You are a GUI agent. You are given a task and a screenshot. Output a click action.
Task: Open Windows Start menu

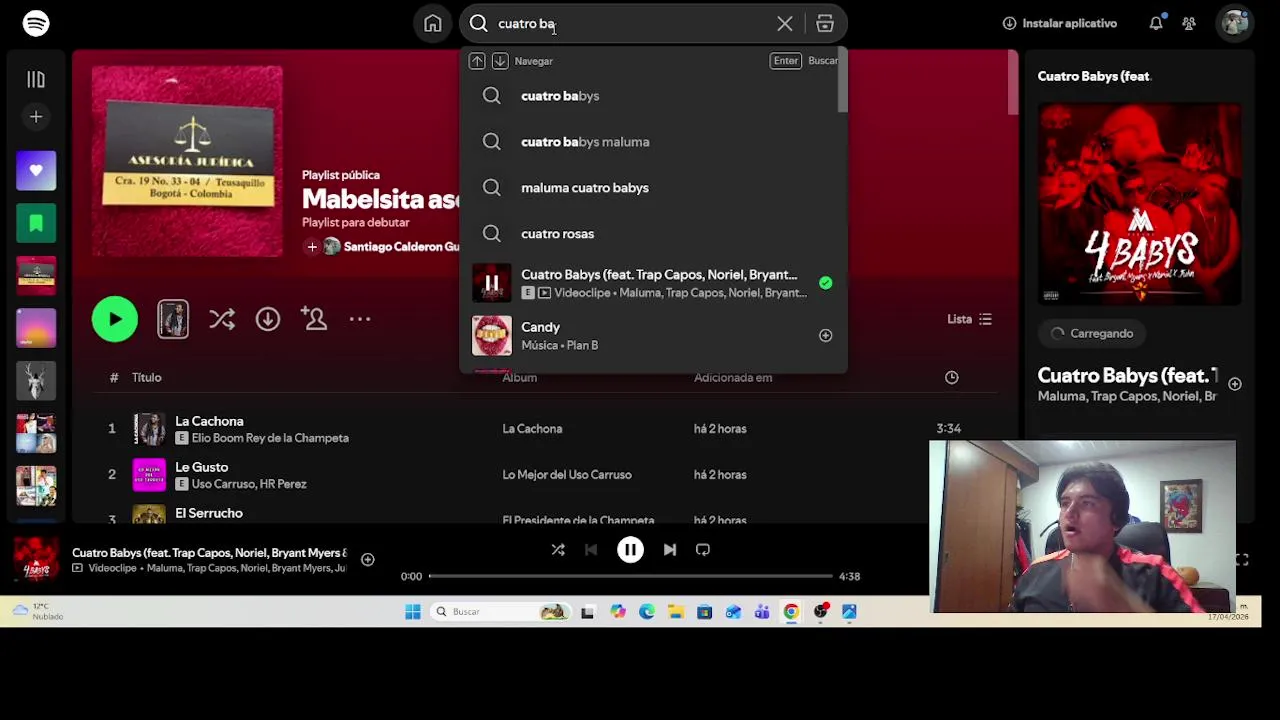pyautogui.click(x=413, y=612)
